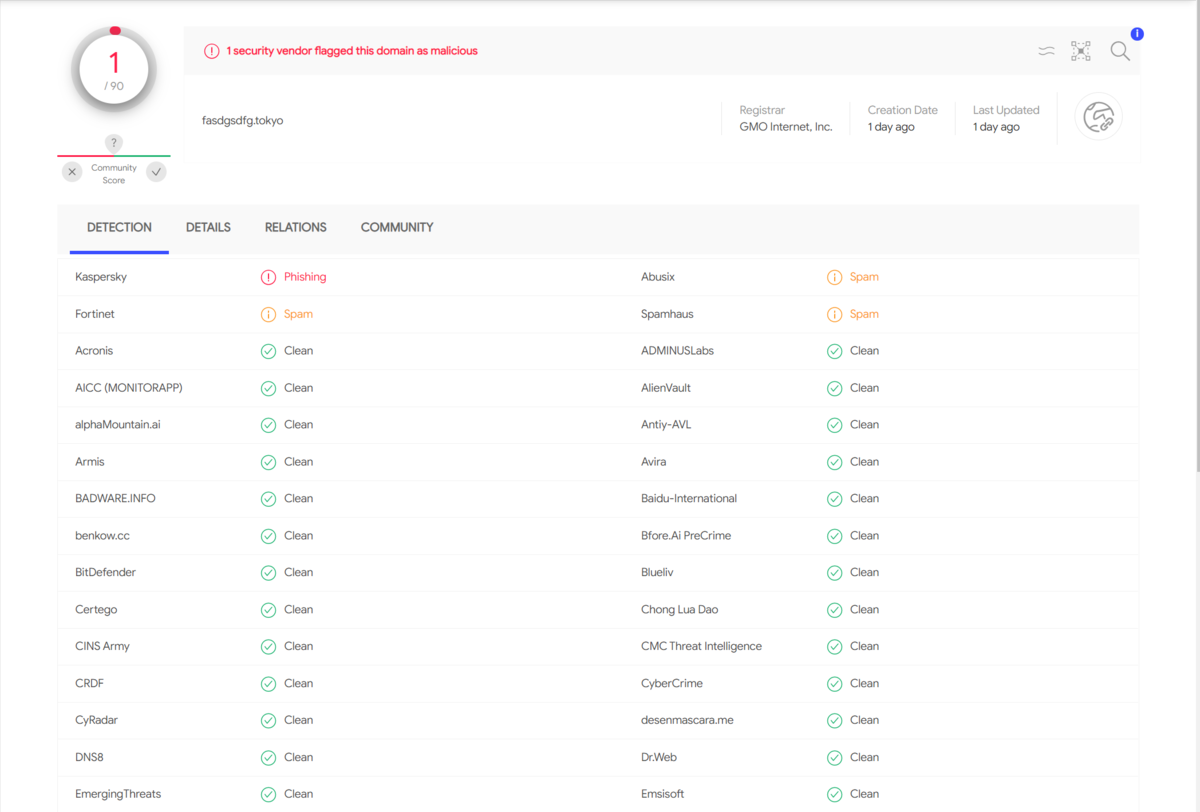
Task: Click Kaspersky phishing warning icon
Action: [268, 277]
